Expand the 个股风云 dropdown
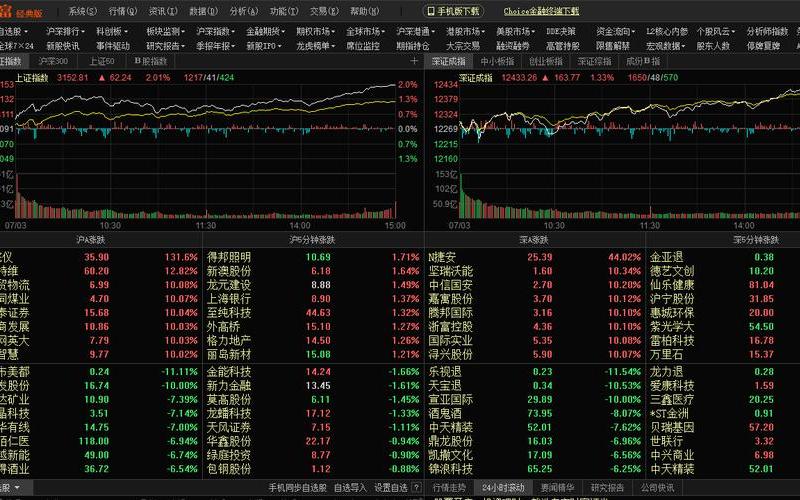800x500 pixels. coord(715,32)
